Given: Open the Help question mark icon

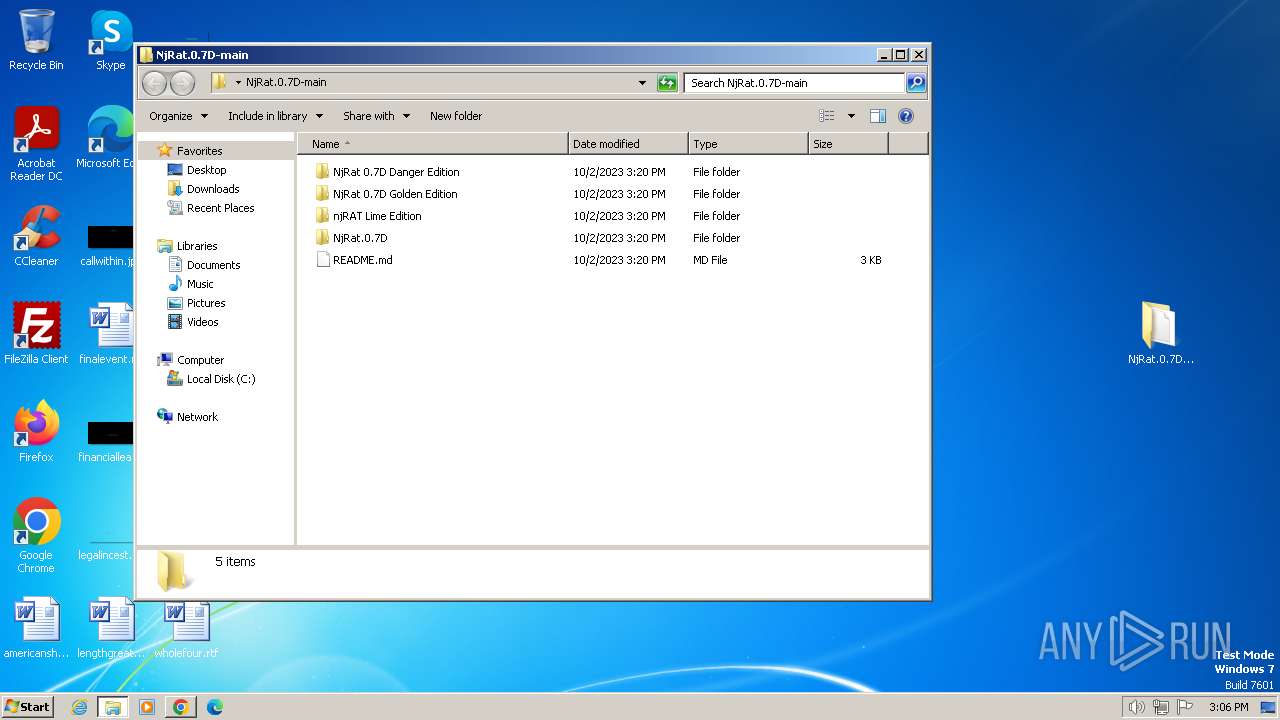Looking at the screenshot, I should point(906,116).
